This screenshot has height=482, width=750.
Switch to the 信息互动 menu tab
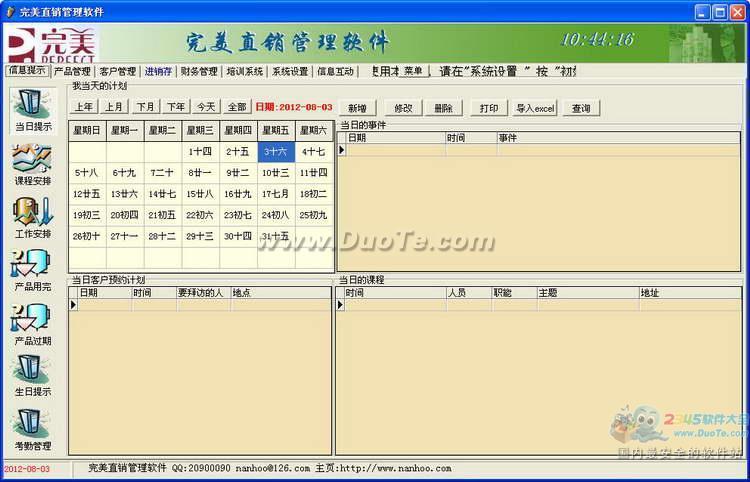pyautogui.click(x=335, y=72)
